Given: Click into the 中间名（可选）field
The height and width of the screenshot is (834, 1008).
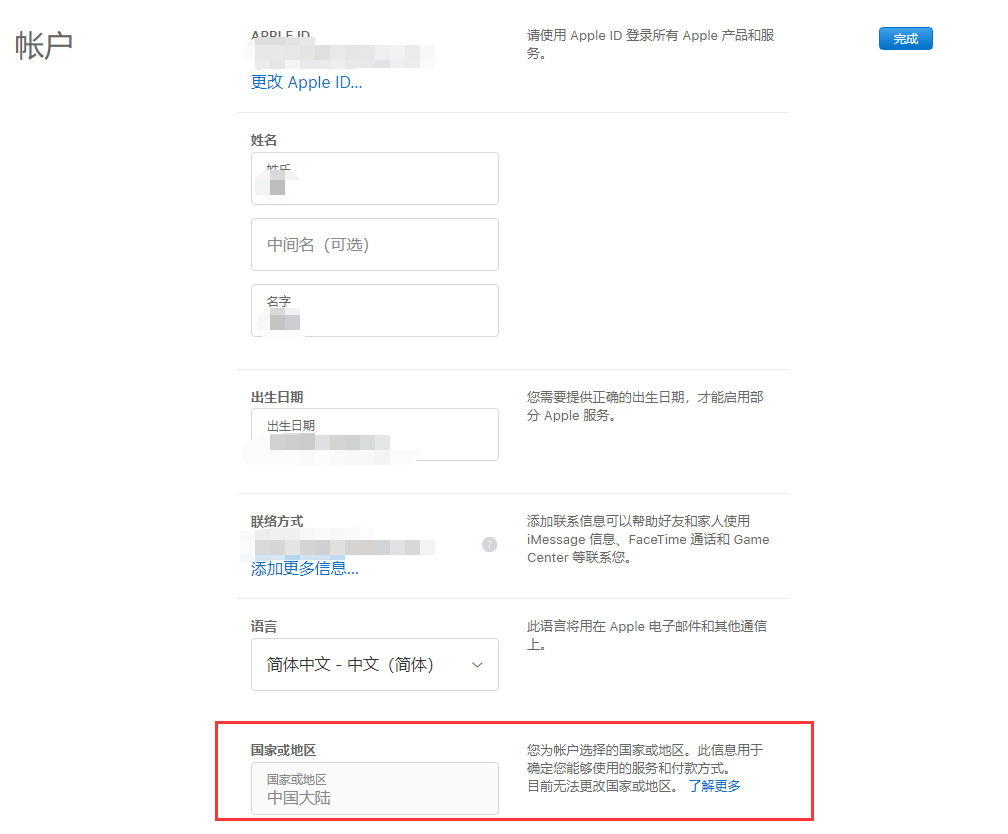Looking at the screenshot, I should point(374,245).
